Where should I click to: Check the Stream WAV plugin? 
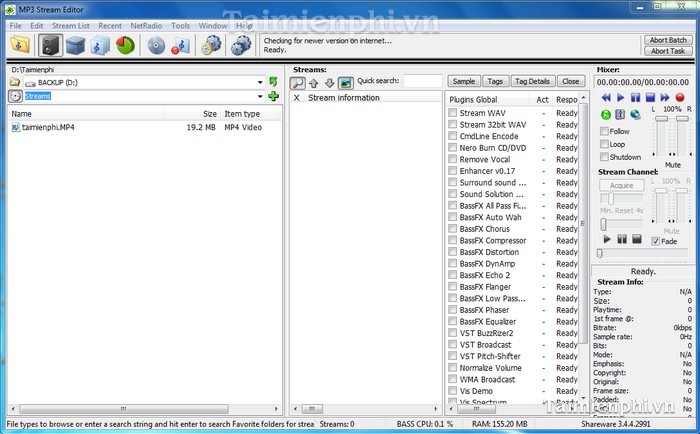coord(453,113)
